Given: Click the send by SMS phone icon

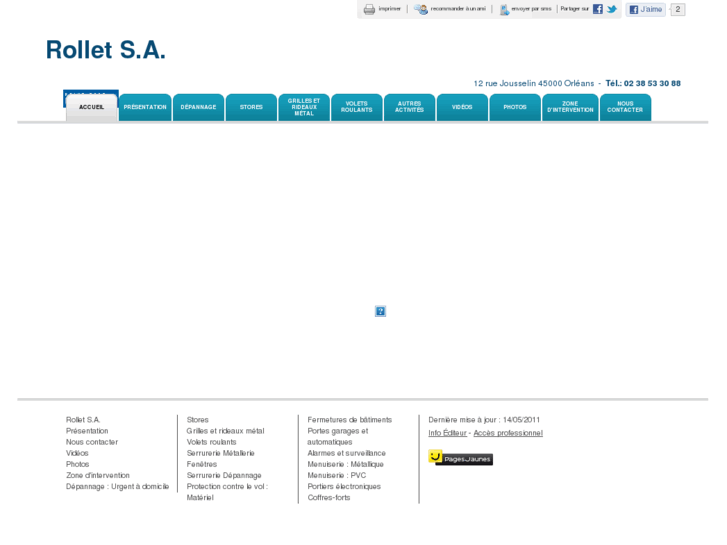Looking at the screenshot, I should (504, 9).
